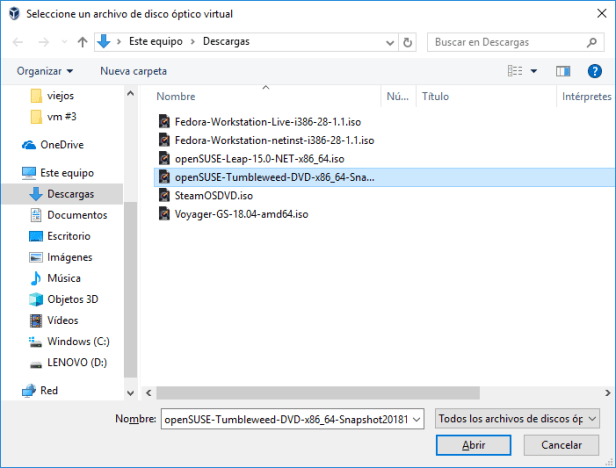Click the Abrir button
Image resolution: width=616 pixels, height=468 pixels.
coord(473,444)
